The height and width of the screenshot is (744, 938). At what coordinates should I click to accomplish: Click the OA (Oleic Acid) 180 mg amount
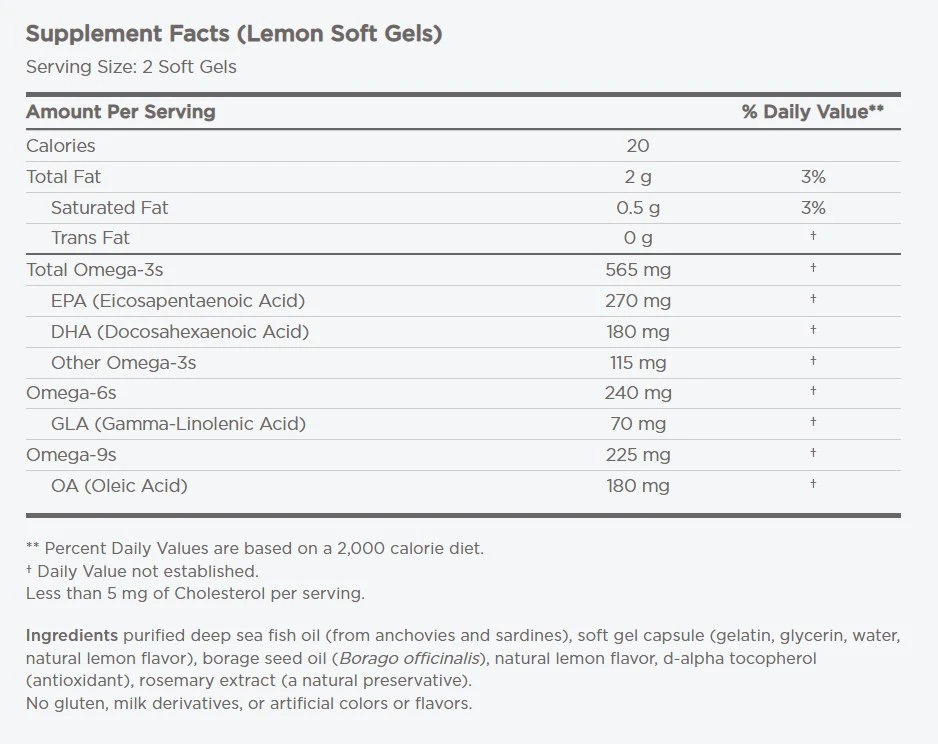pyautogui.click(x=638, y=485)
